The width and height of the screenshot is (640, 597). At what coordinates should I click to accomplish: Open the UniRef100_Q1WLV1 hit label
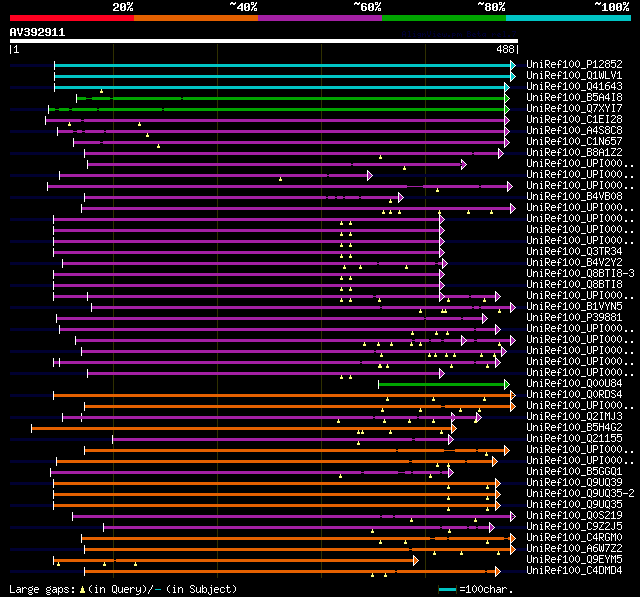coord(574,75)
